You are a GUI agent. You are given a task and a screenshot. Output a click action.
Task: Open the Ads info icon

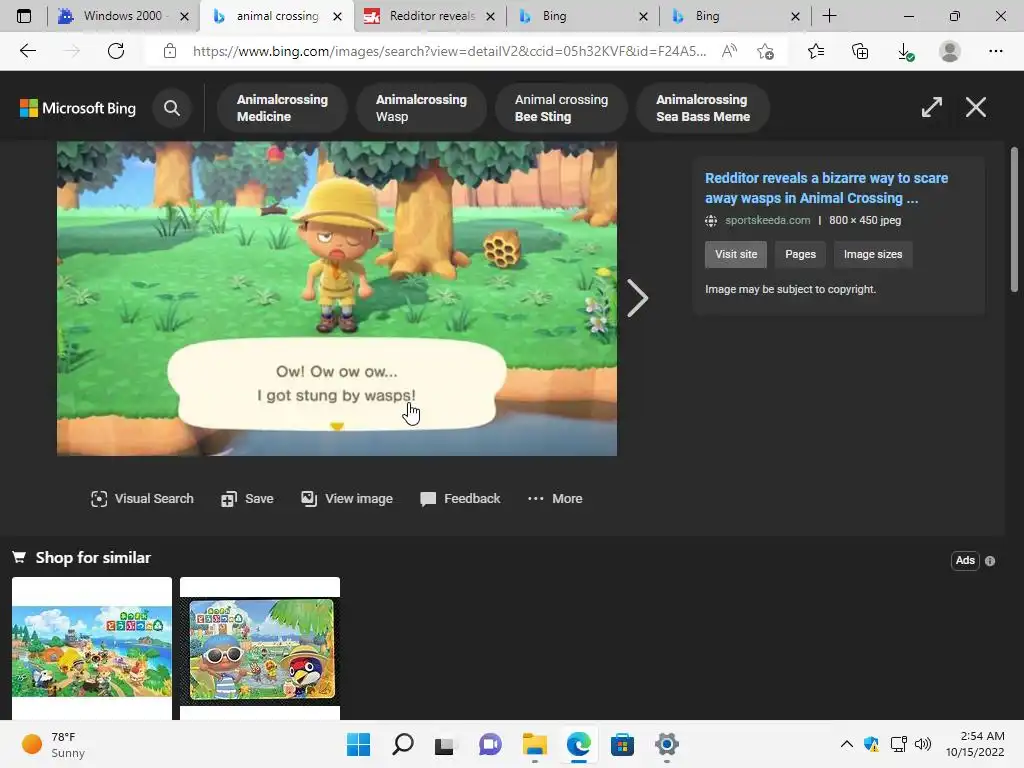(990, 561)
